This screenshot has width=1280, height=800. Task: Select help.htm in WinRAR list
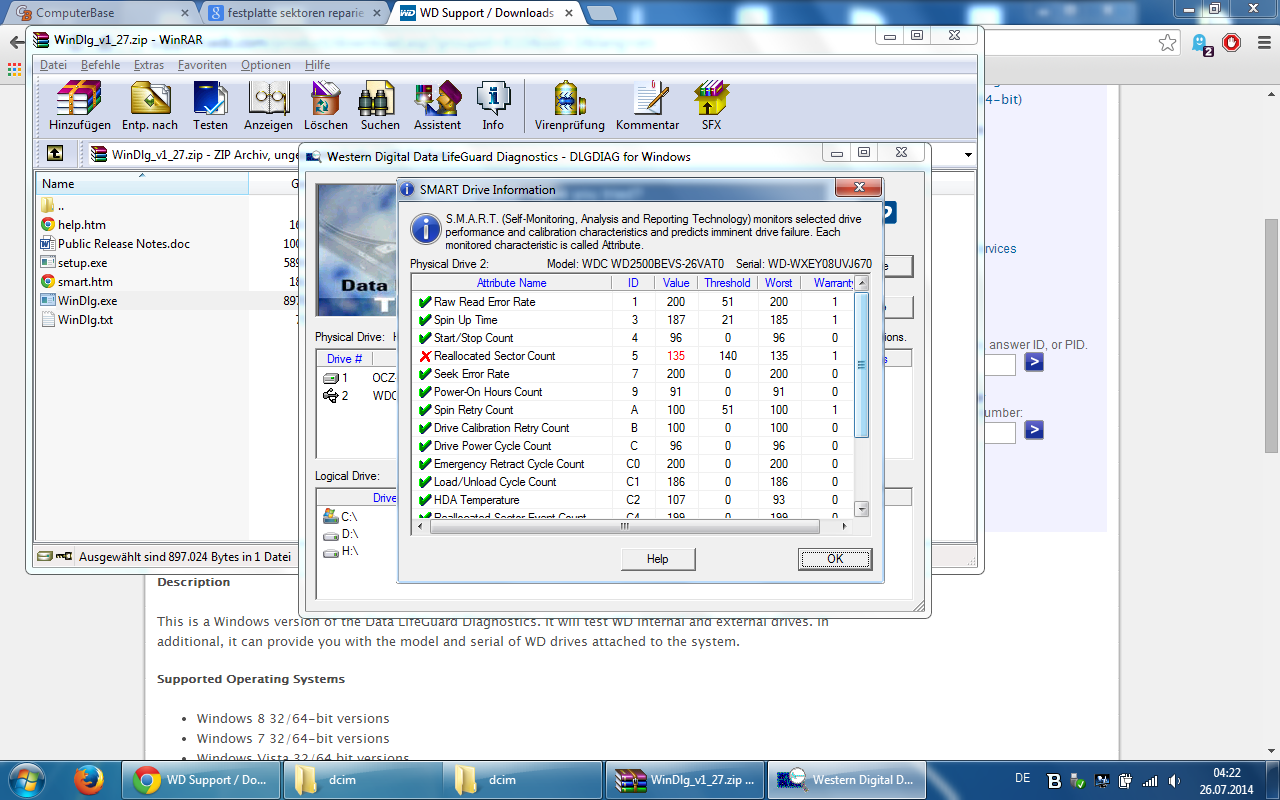[x=81, y=225]
